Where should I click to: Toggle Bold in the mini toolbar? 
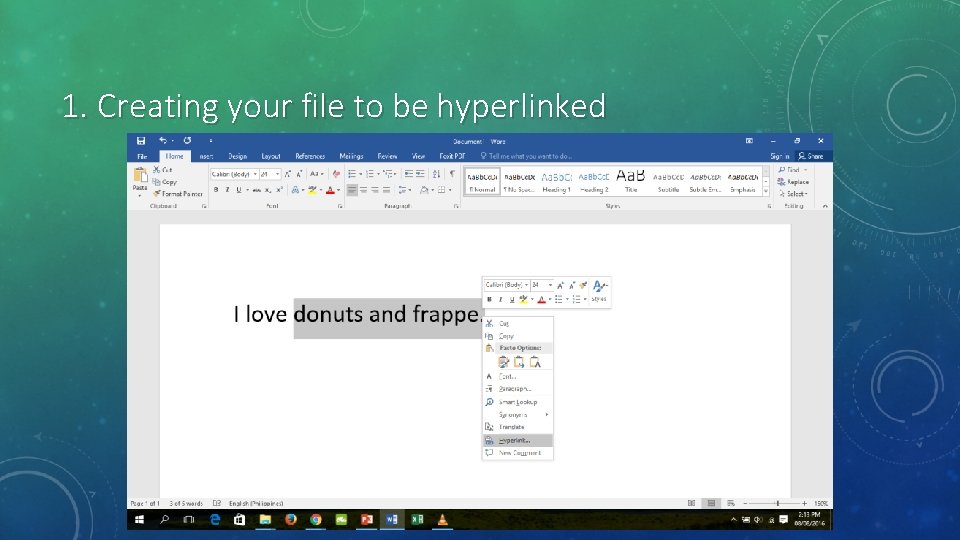(489, 299)
